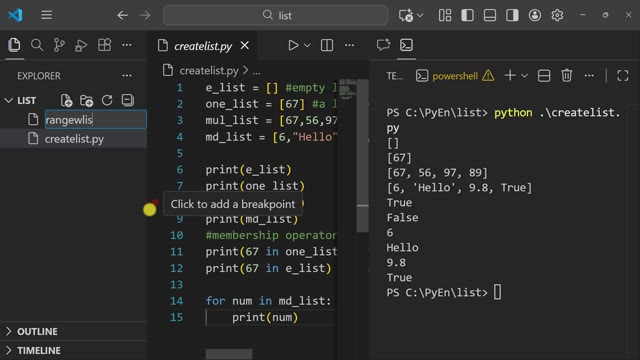
Task: Switch to the Terminal panel tab icon
Action: coord(406,45)
